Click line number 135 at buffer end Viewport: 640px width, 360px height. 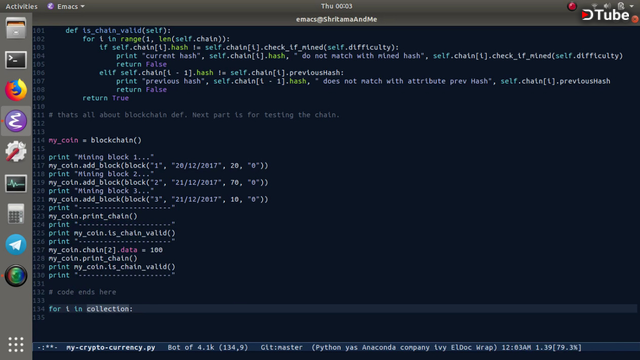tap(39, 318)
